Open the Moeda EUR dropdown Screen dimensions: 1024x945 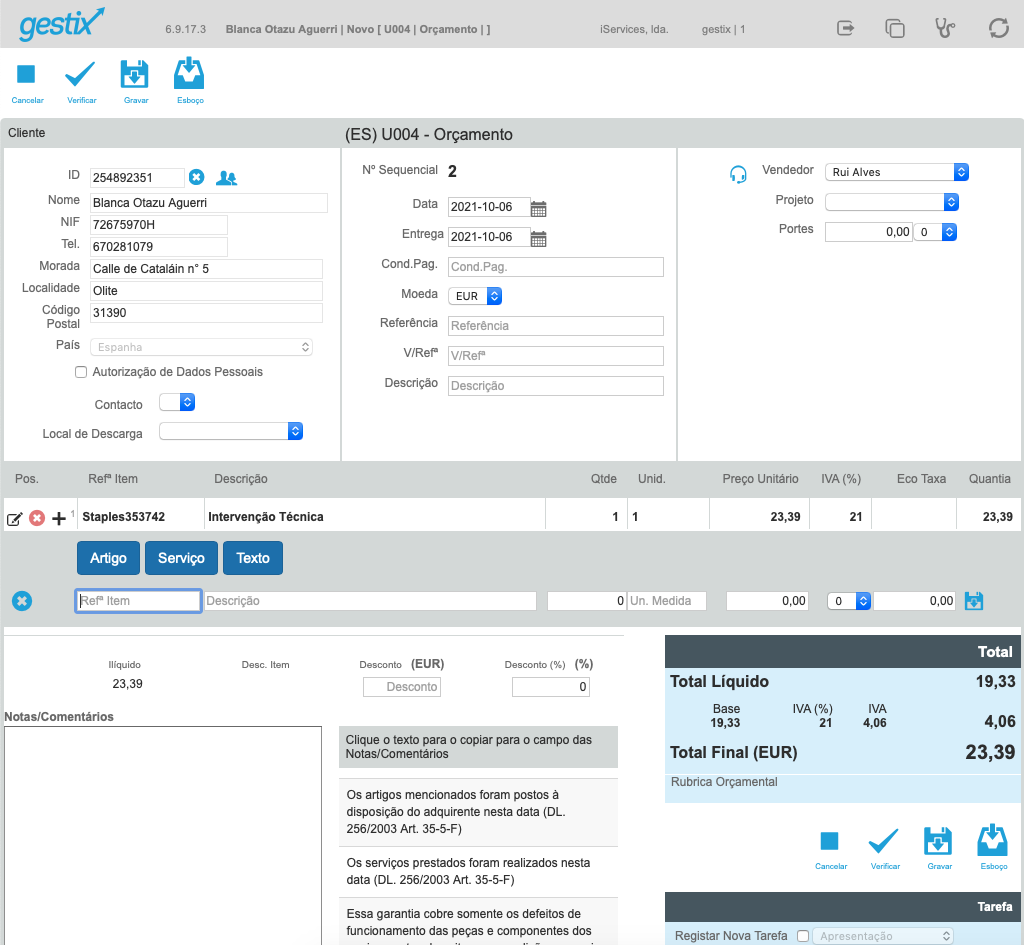(475, 296)
